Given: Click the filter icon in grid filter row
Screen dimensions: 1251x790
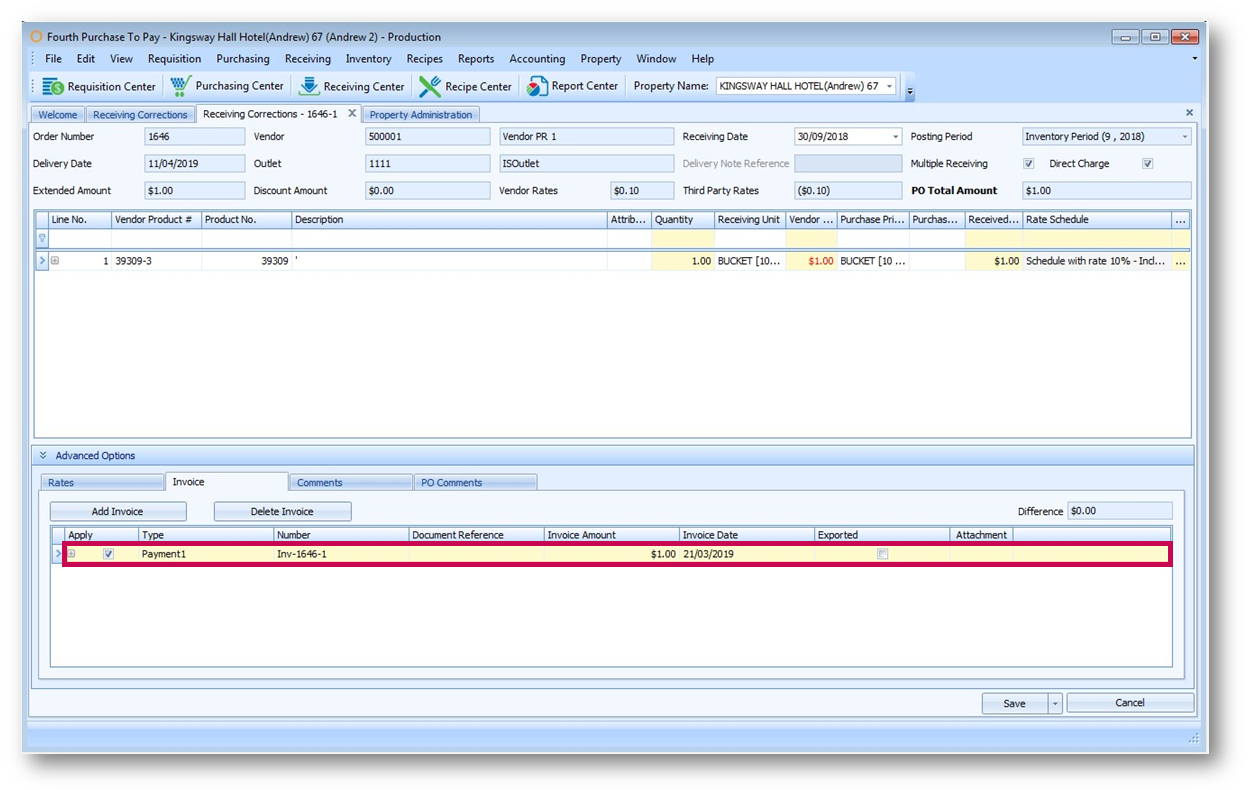Looking at the screenshot, I should (x=42, y=239).
